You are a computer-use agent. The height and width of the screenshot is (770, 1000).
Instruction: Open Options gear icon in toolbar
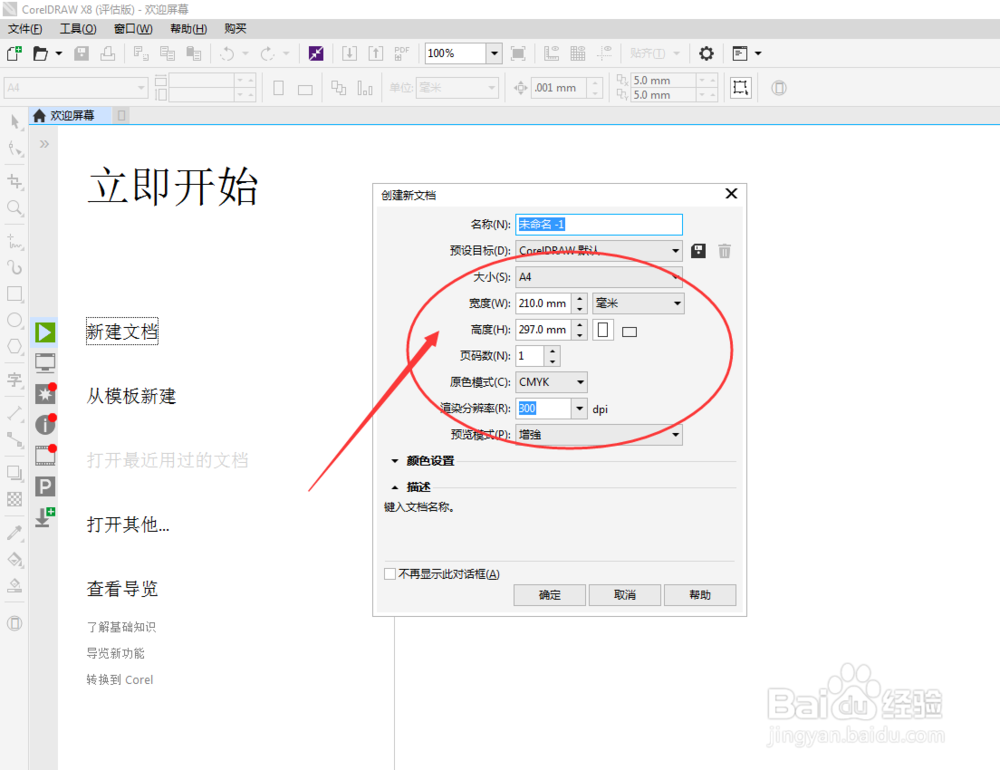click(706, 54)
